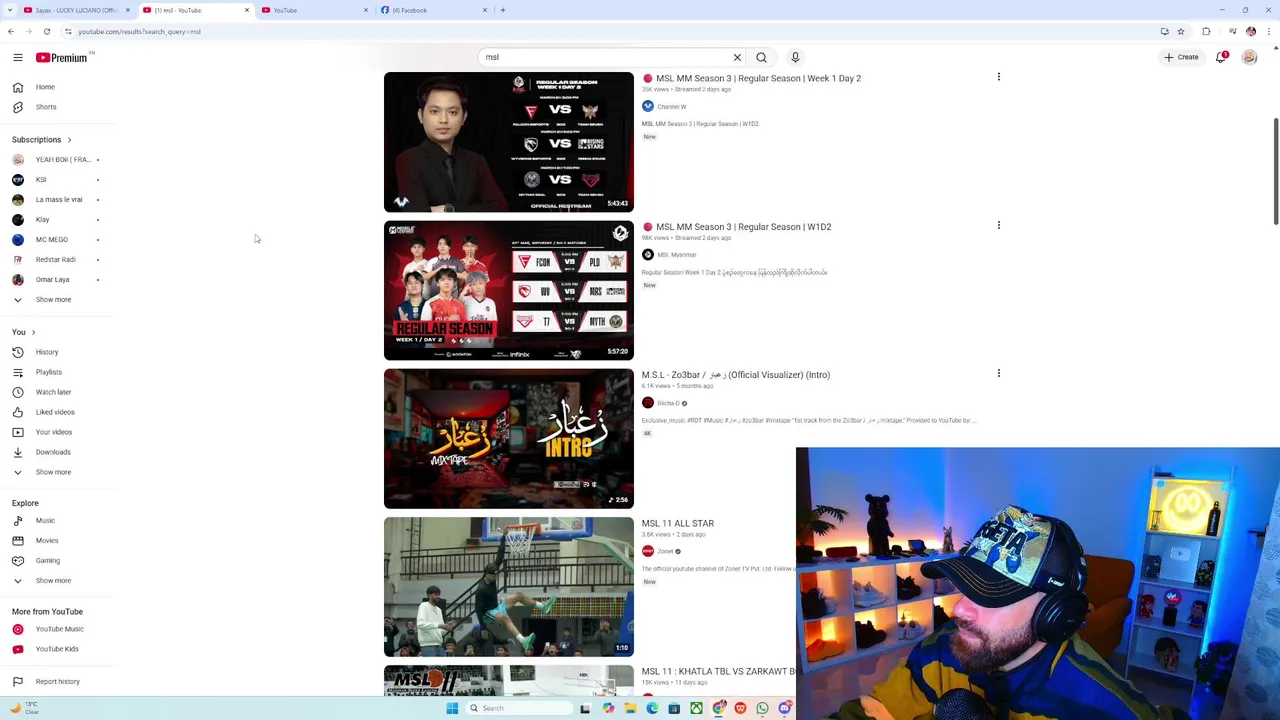Open the Zonet channel link

click(665, 551)
